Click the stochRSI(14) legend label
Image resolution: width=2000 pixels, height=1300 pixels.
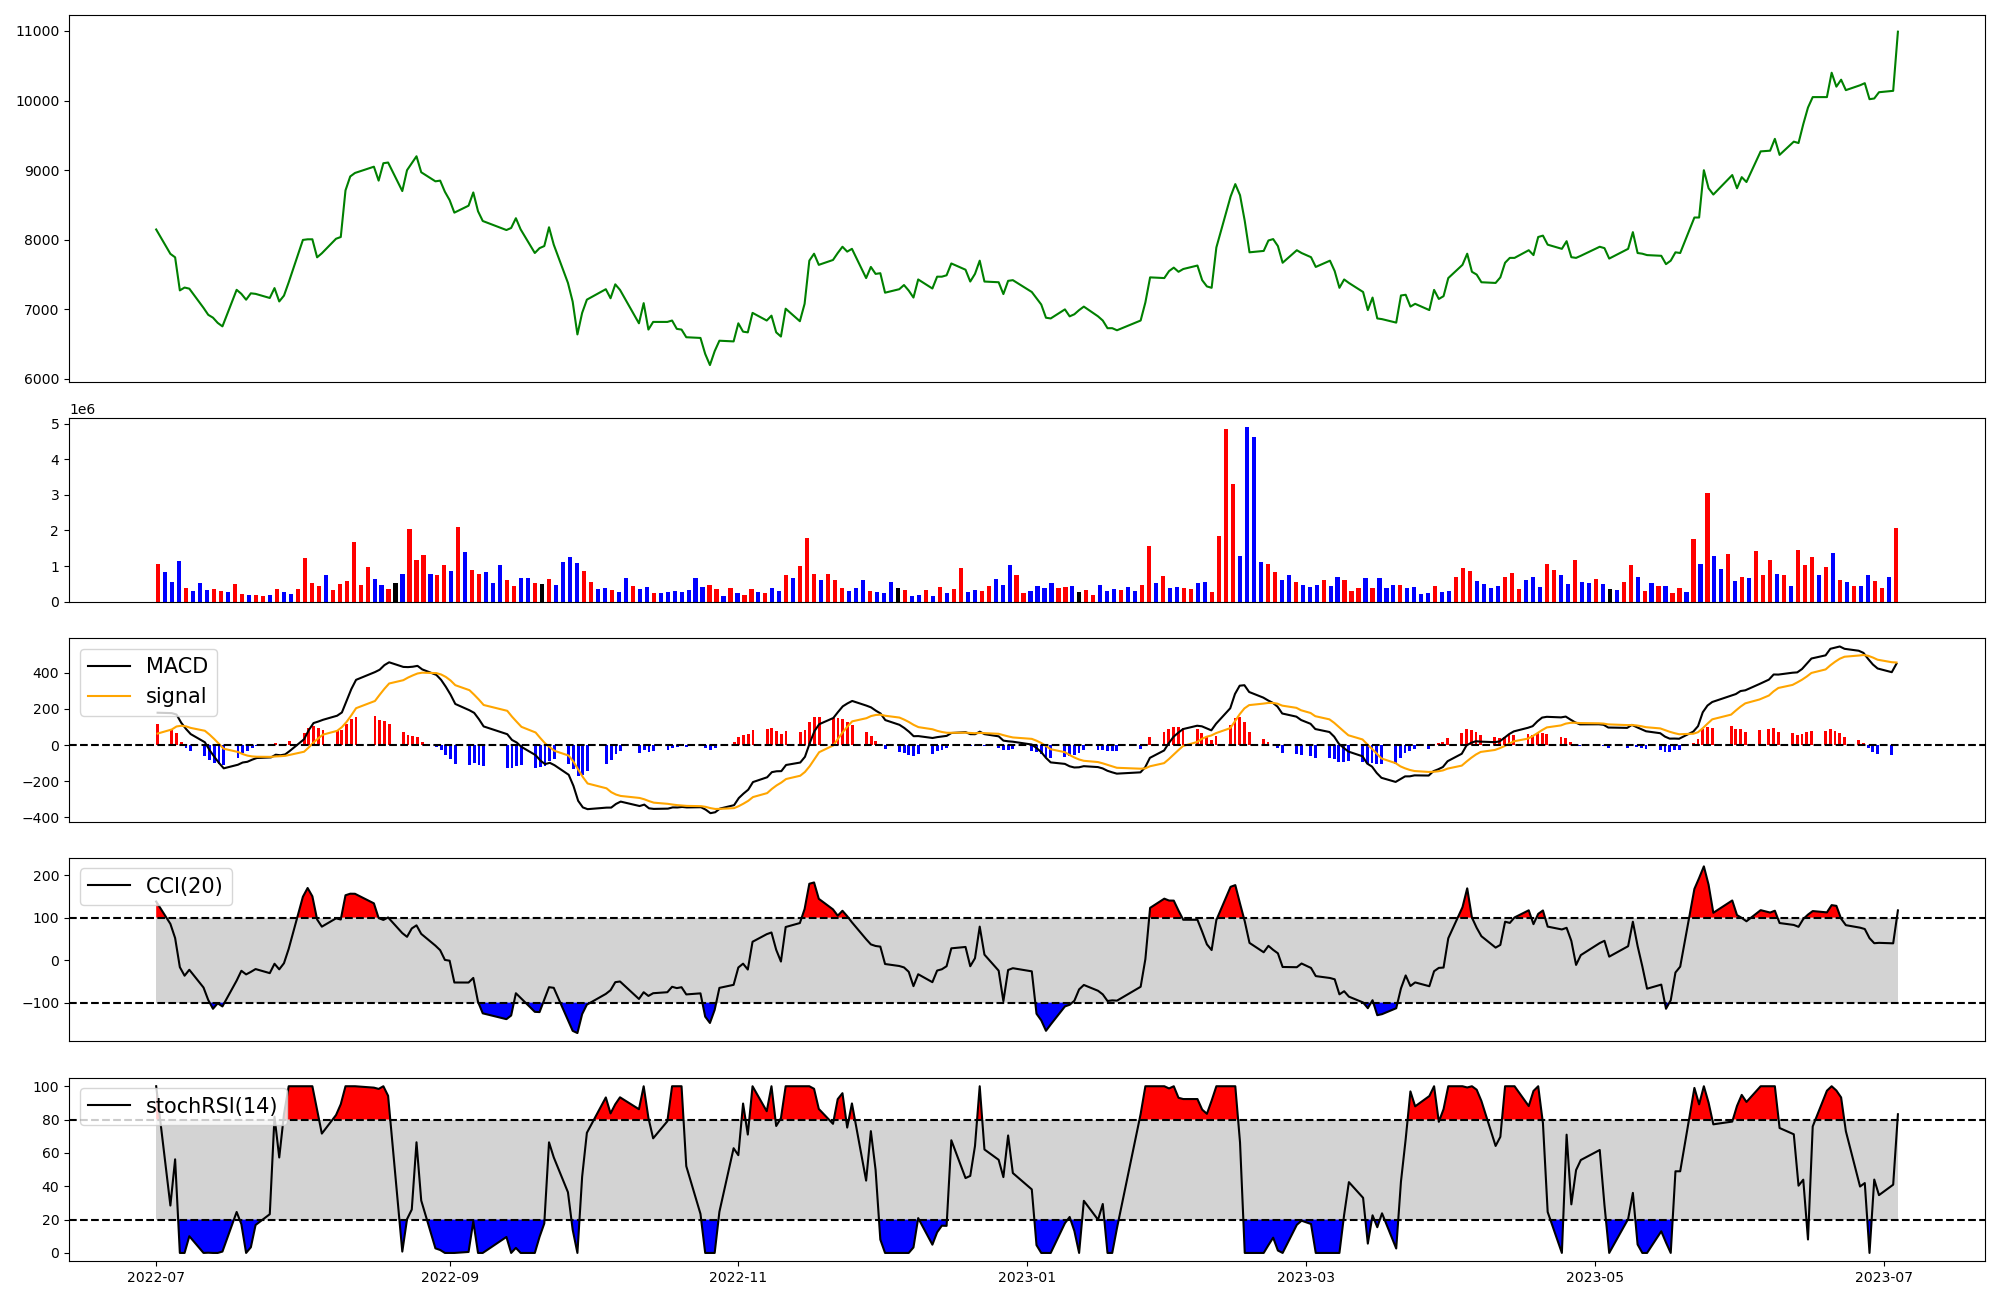click(211, 1106)
